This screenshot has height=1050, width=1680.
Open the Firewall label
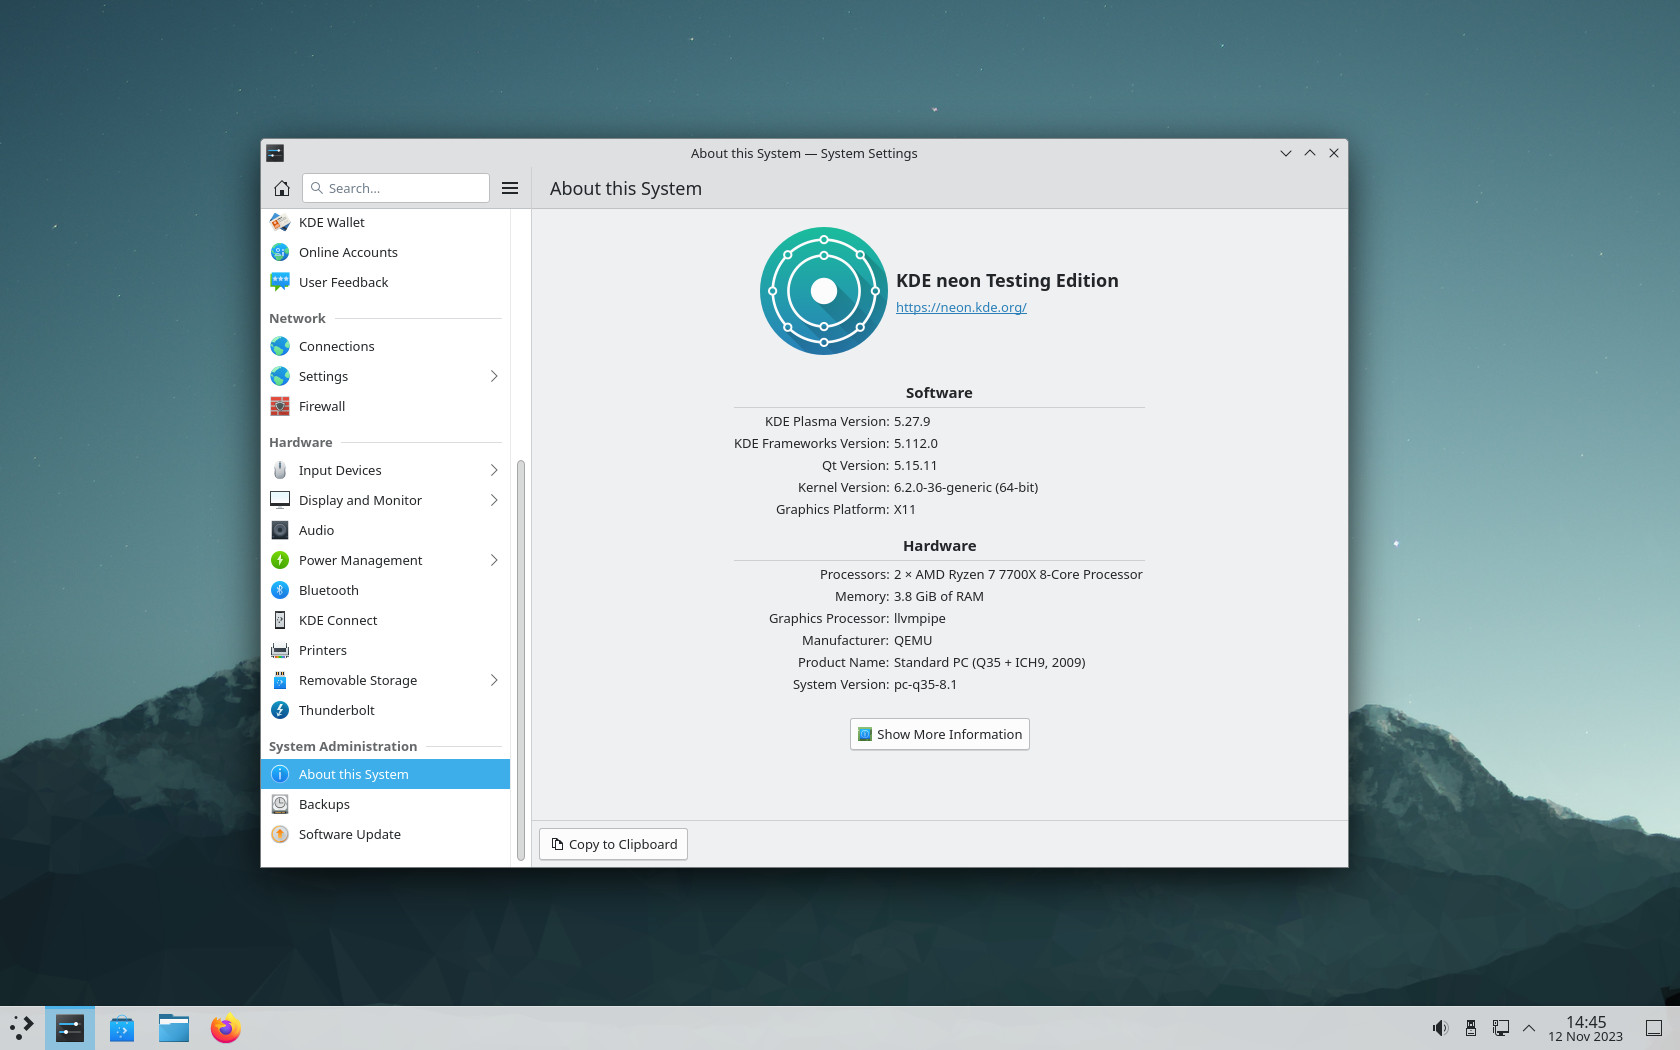[x=322, y=406]
